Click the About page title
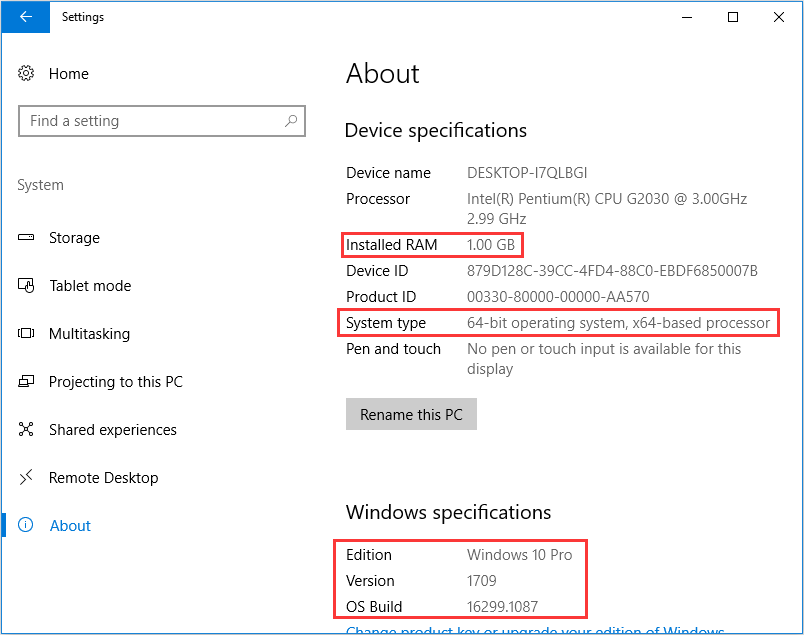The image size is (804, 635). [383, 73]
